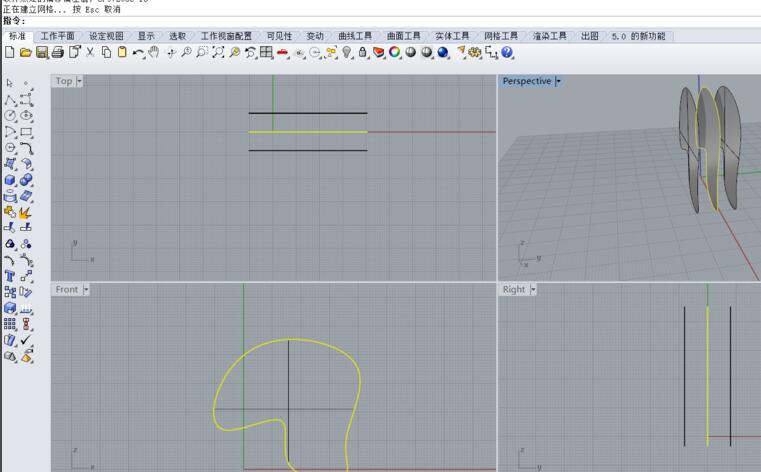The image size is (761, 472).
Task: Click the New file icon
Action: tap(9, 52)
